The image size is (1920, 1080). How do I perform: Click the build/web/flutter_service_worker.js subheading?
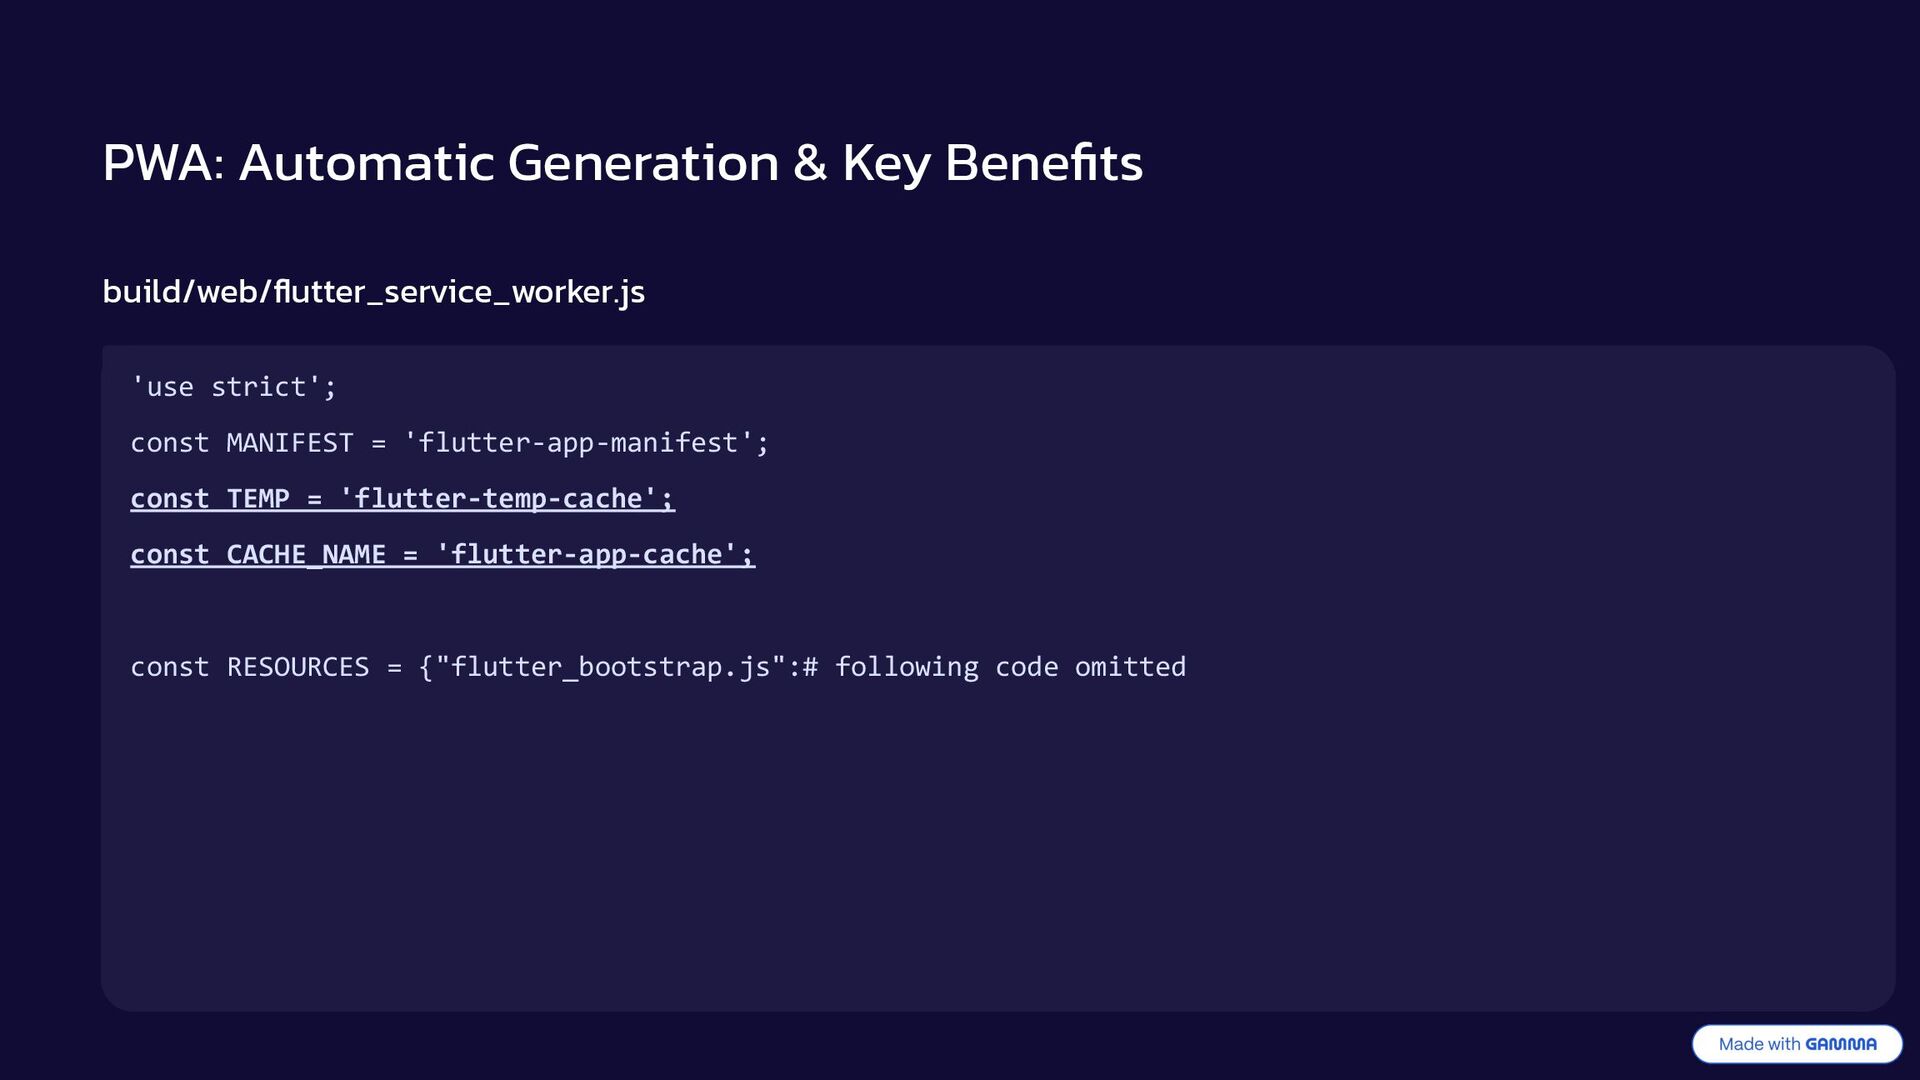(x=373, y=292)
